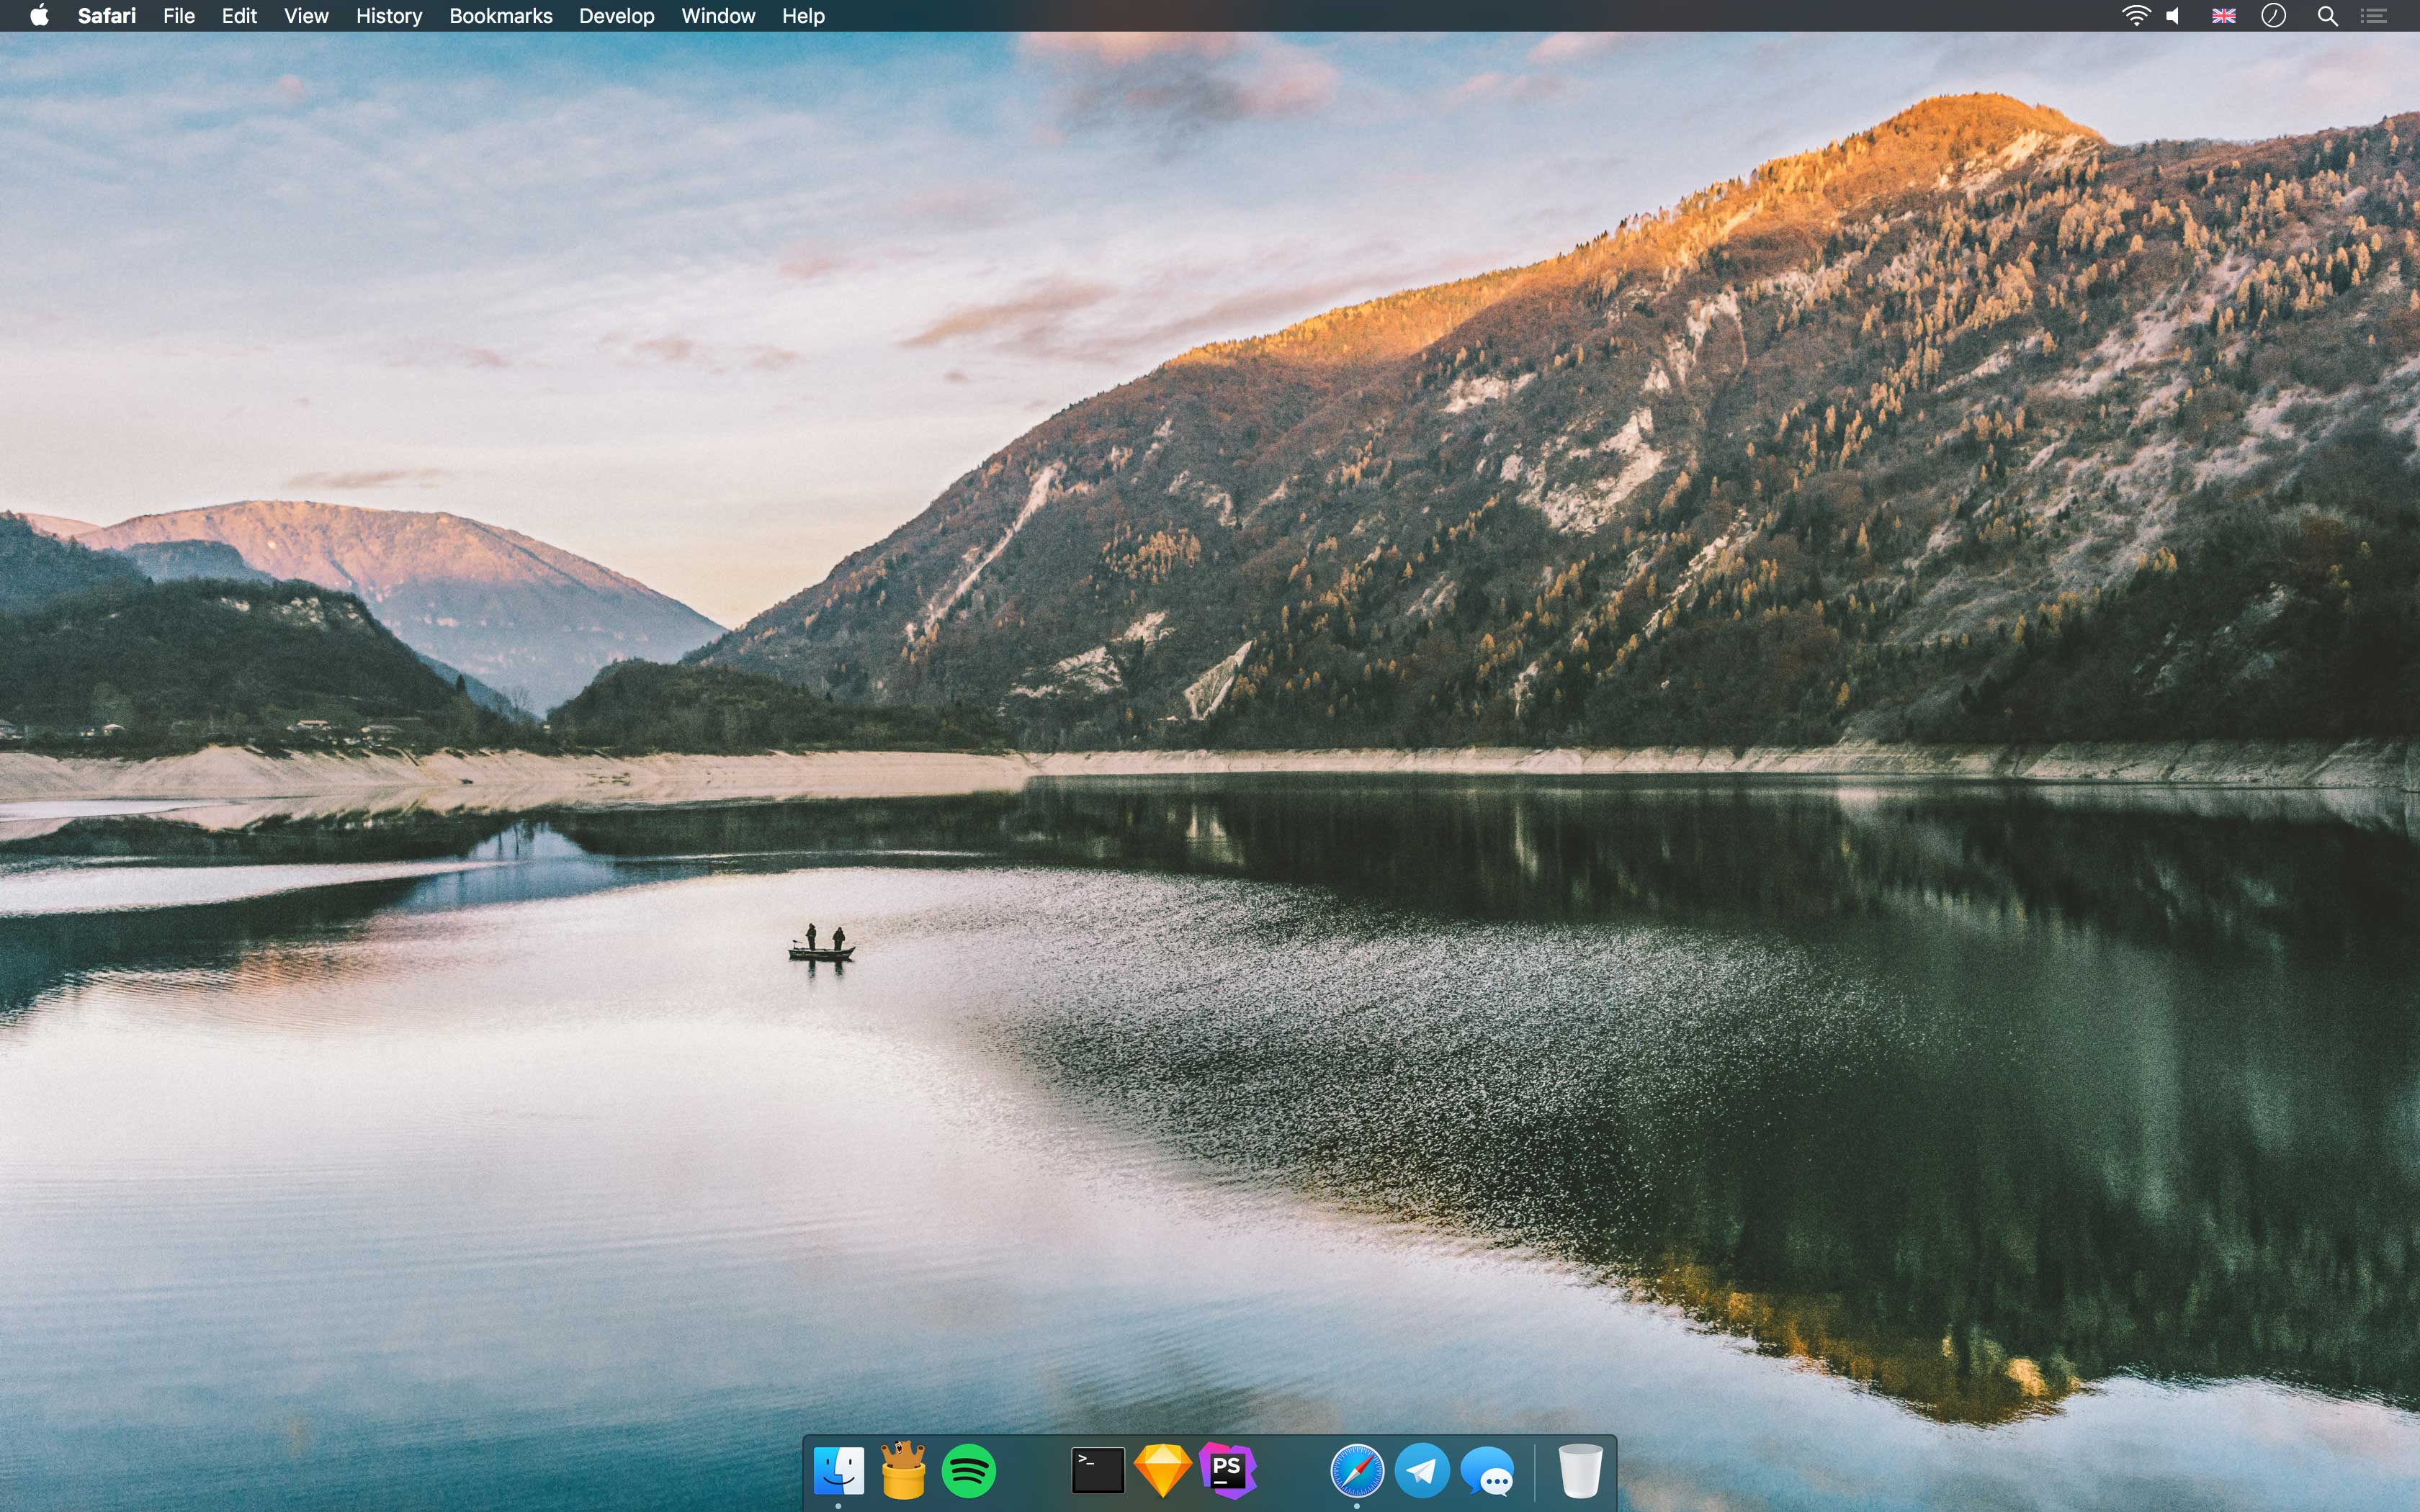Click the clock icon in menu bar
2420x1512 pixels.
pyautogui.click(x=2273, y=16)
